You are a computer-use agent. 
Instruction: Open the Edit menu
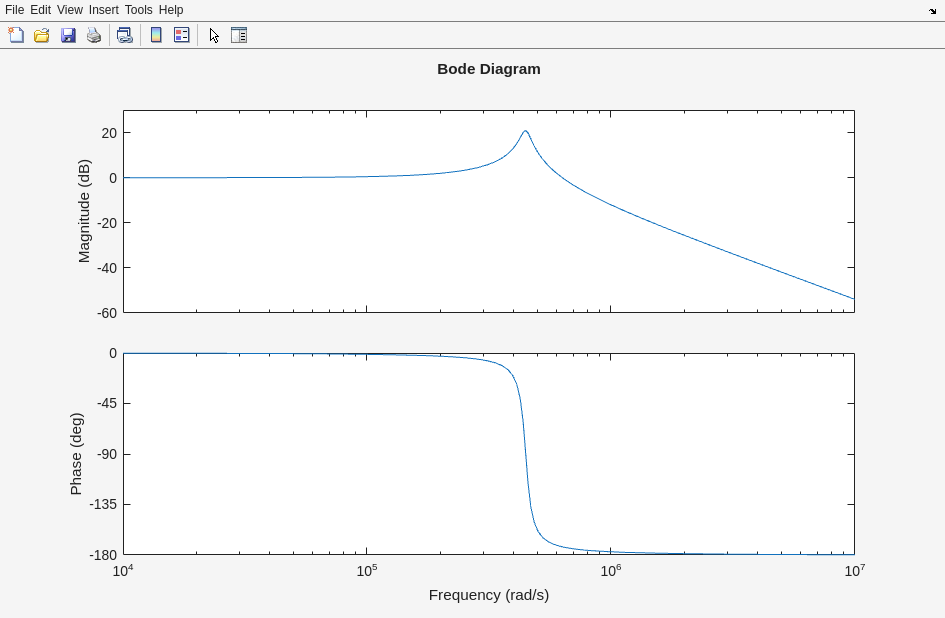tap(40, 10)
